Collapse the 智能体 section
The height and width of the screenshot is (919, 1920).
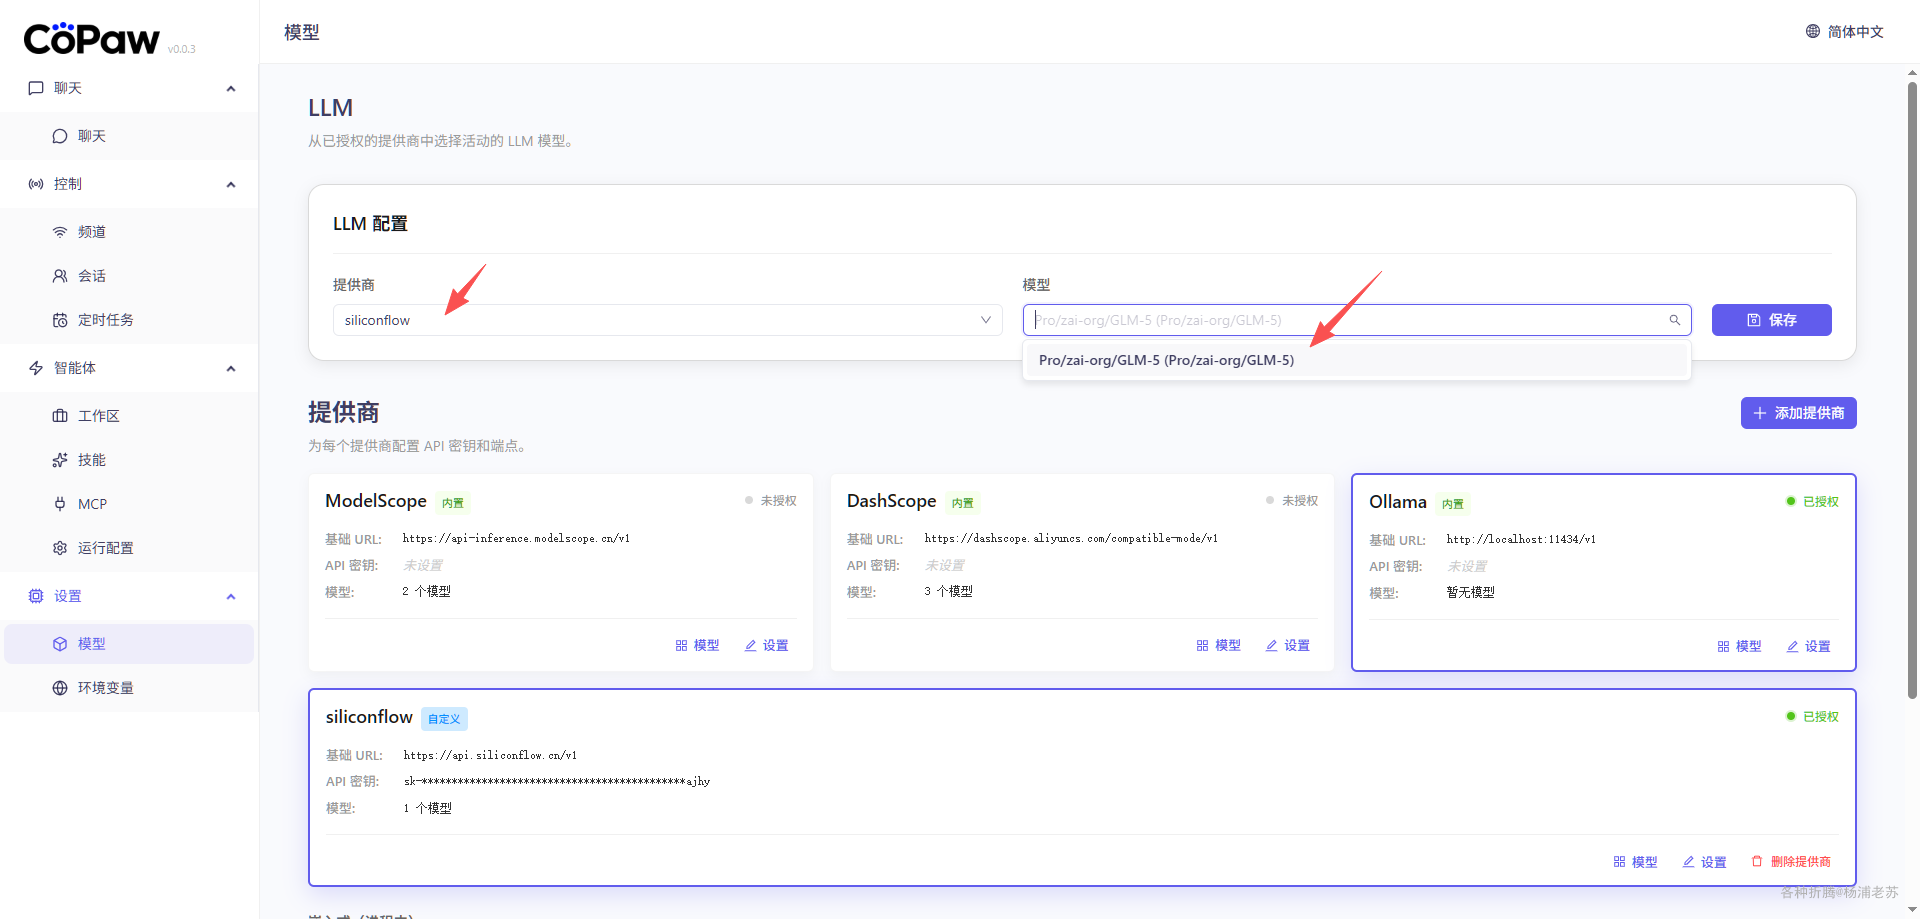[231, 368]
